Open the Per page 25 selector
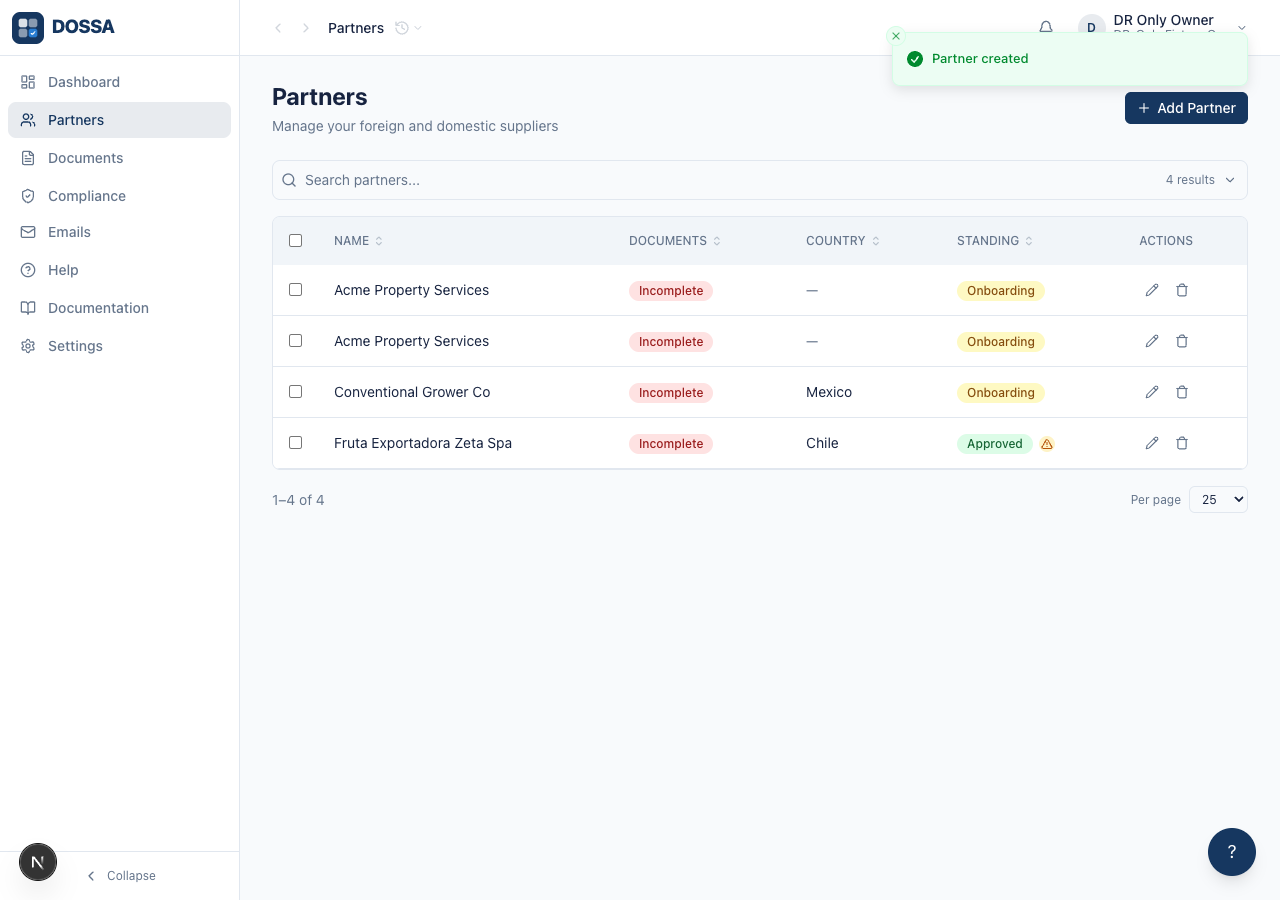The width and height of the screenshot is (1280, 900). 1218,499
